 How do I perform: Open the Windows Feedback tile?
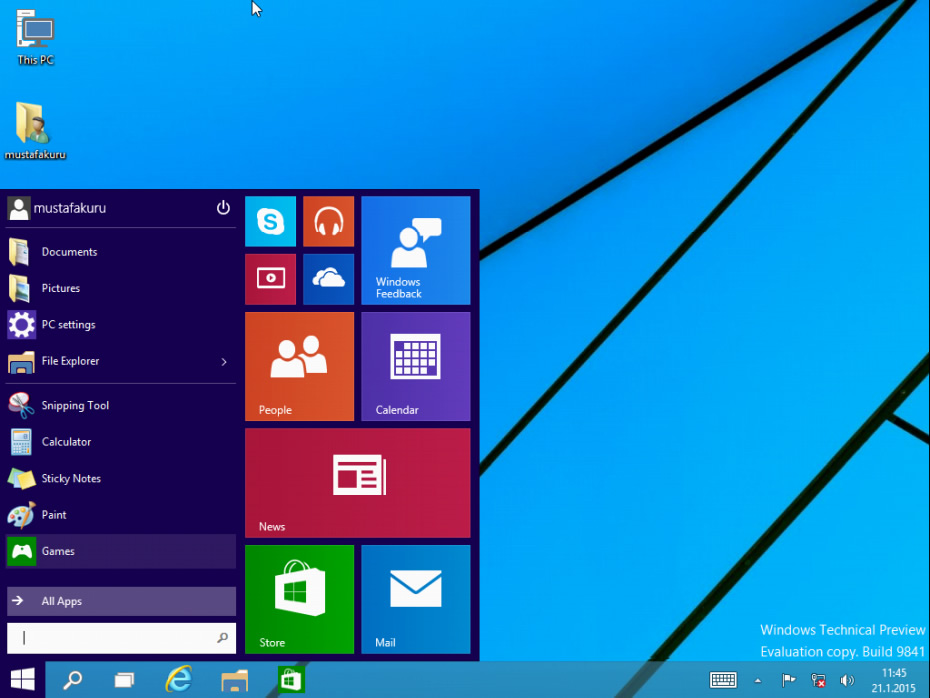[x=416, y=250]
